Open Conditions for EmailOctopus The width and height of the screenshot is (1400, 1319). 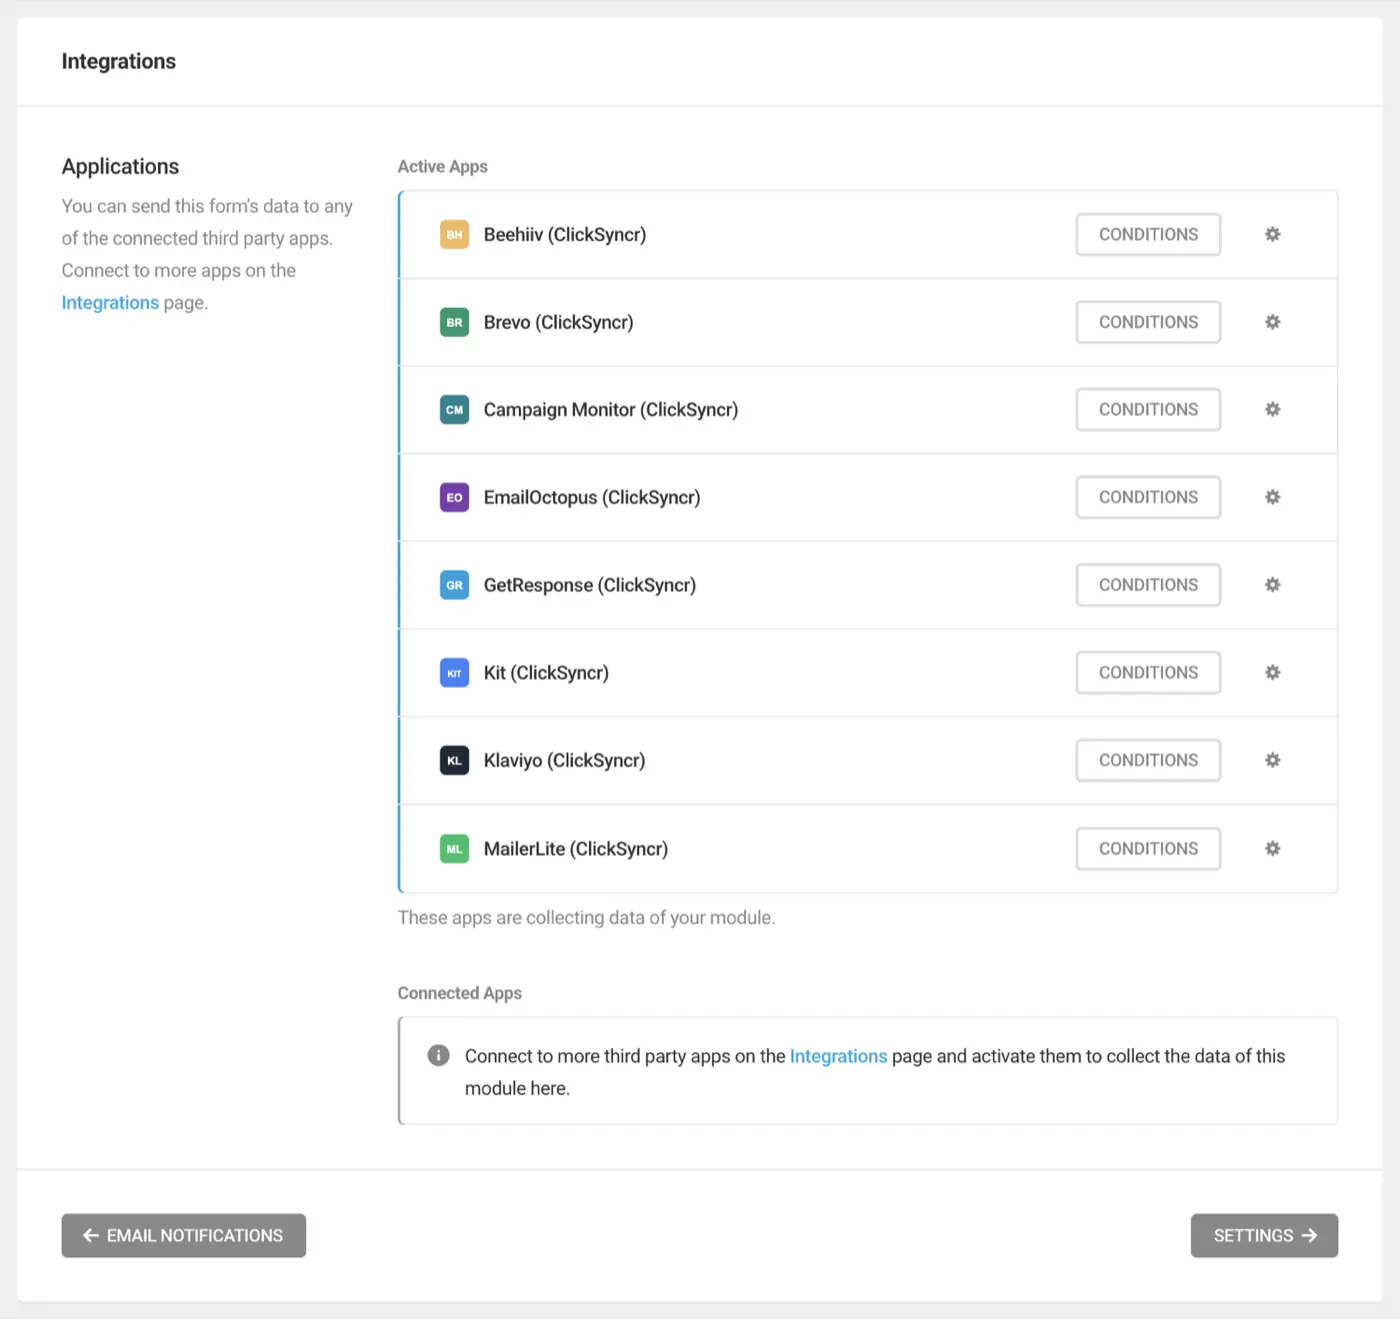[x=1148, y=497]
